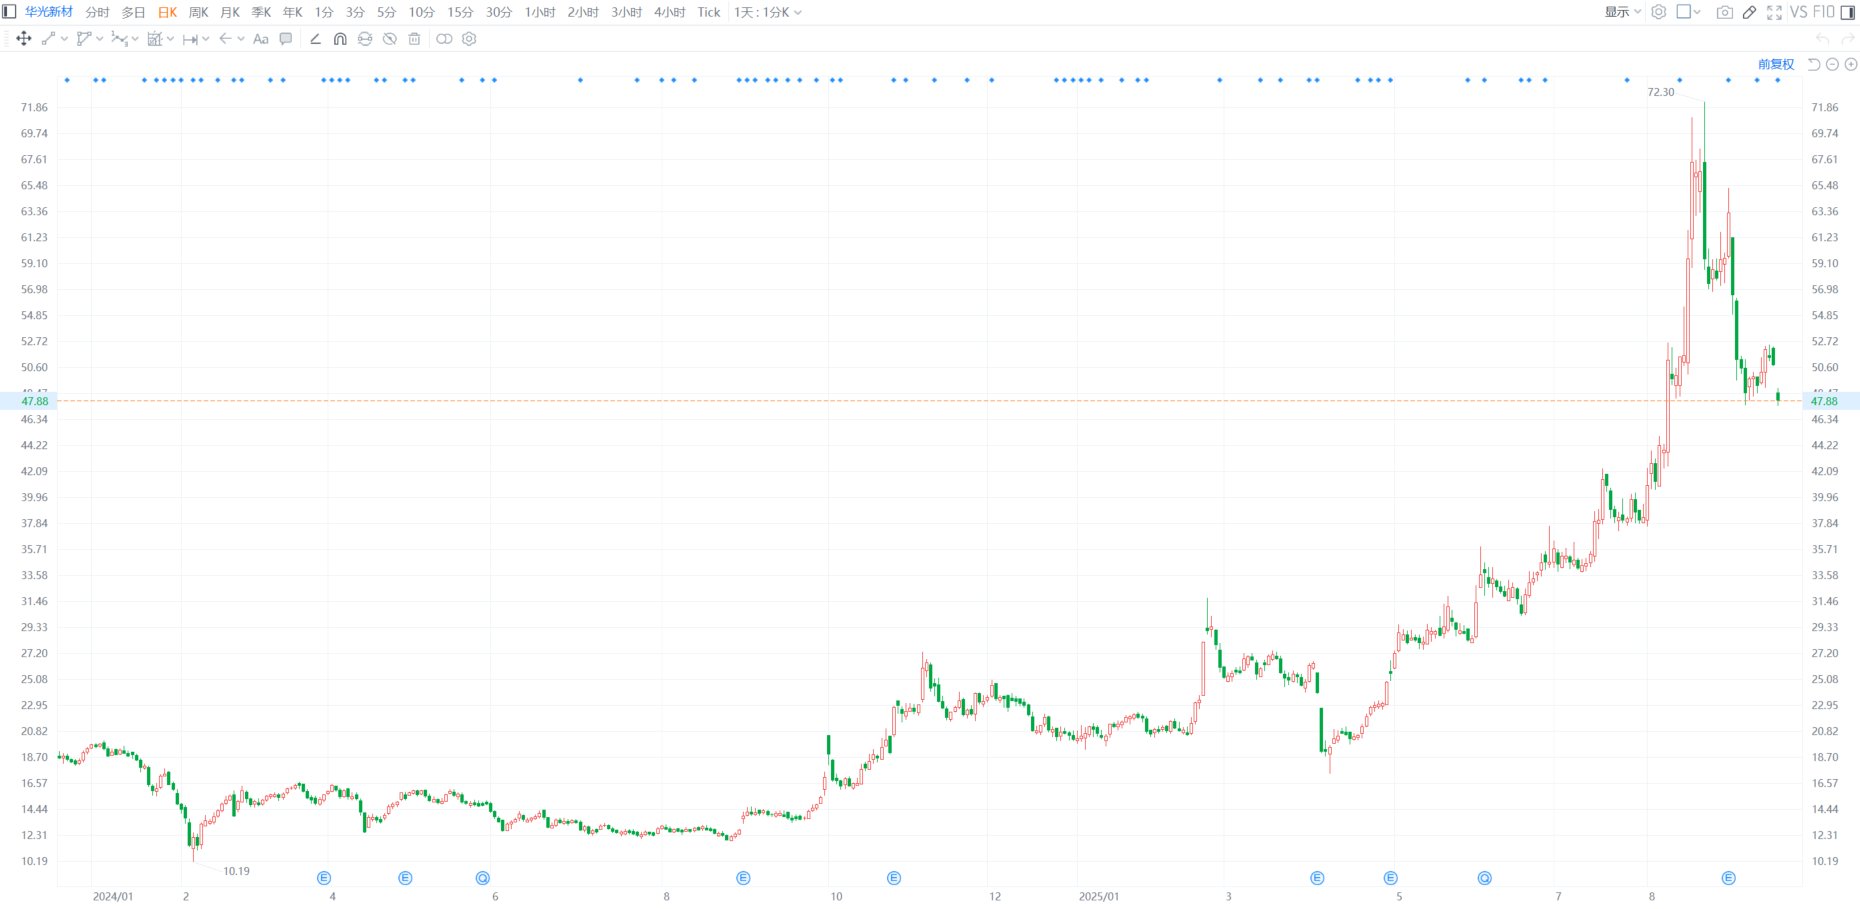Toggle the left sidebar panel
The height and width of the screenshot is (909, 1860).
9,12
